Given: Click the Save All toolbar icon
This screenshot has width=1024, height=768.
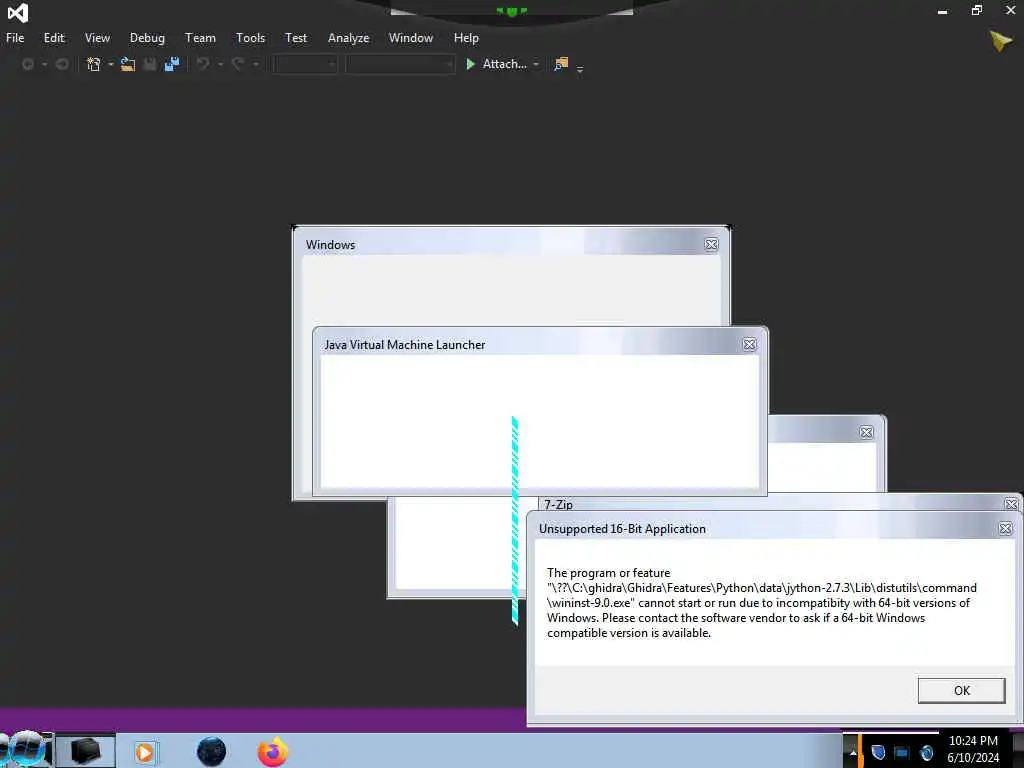Looking at the screenshot, I should (x=172, y=64).
